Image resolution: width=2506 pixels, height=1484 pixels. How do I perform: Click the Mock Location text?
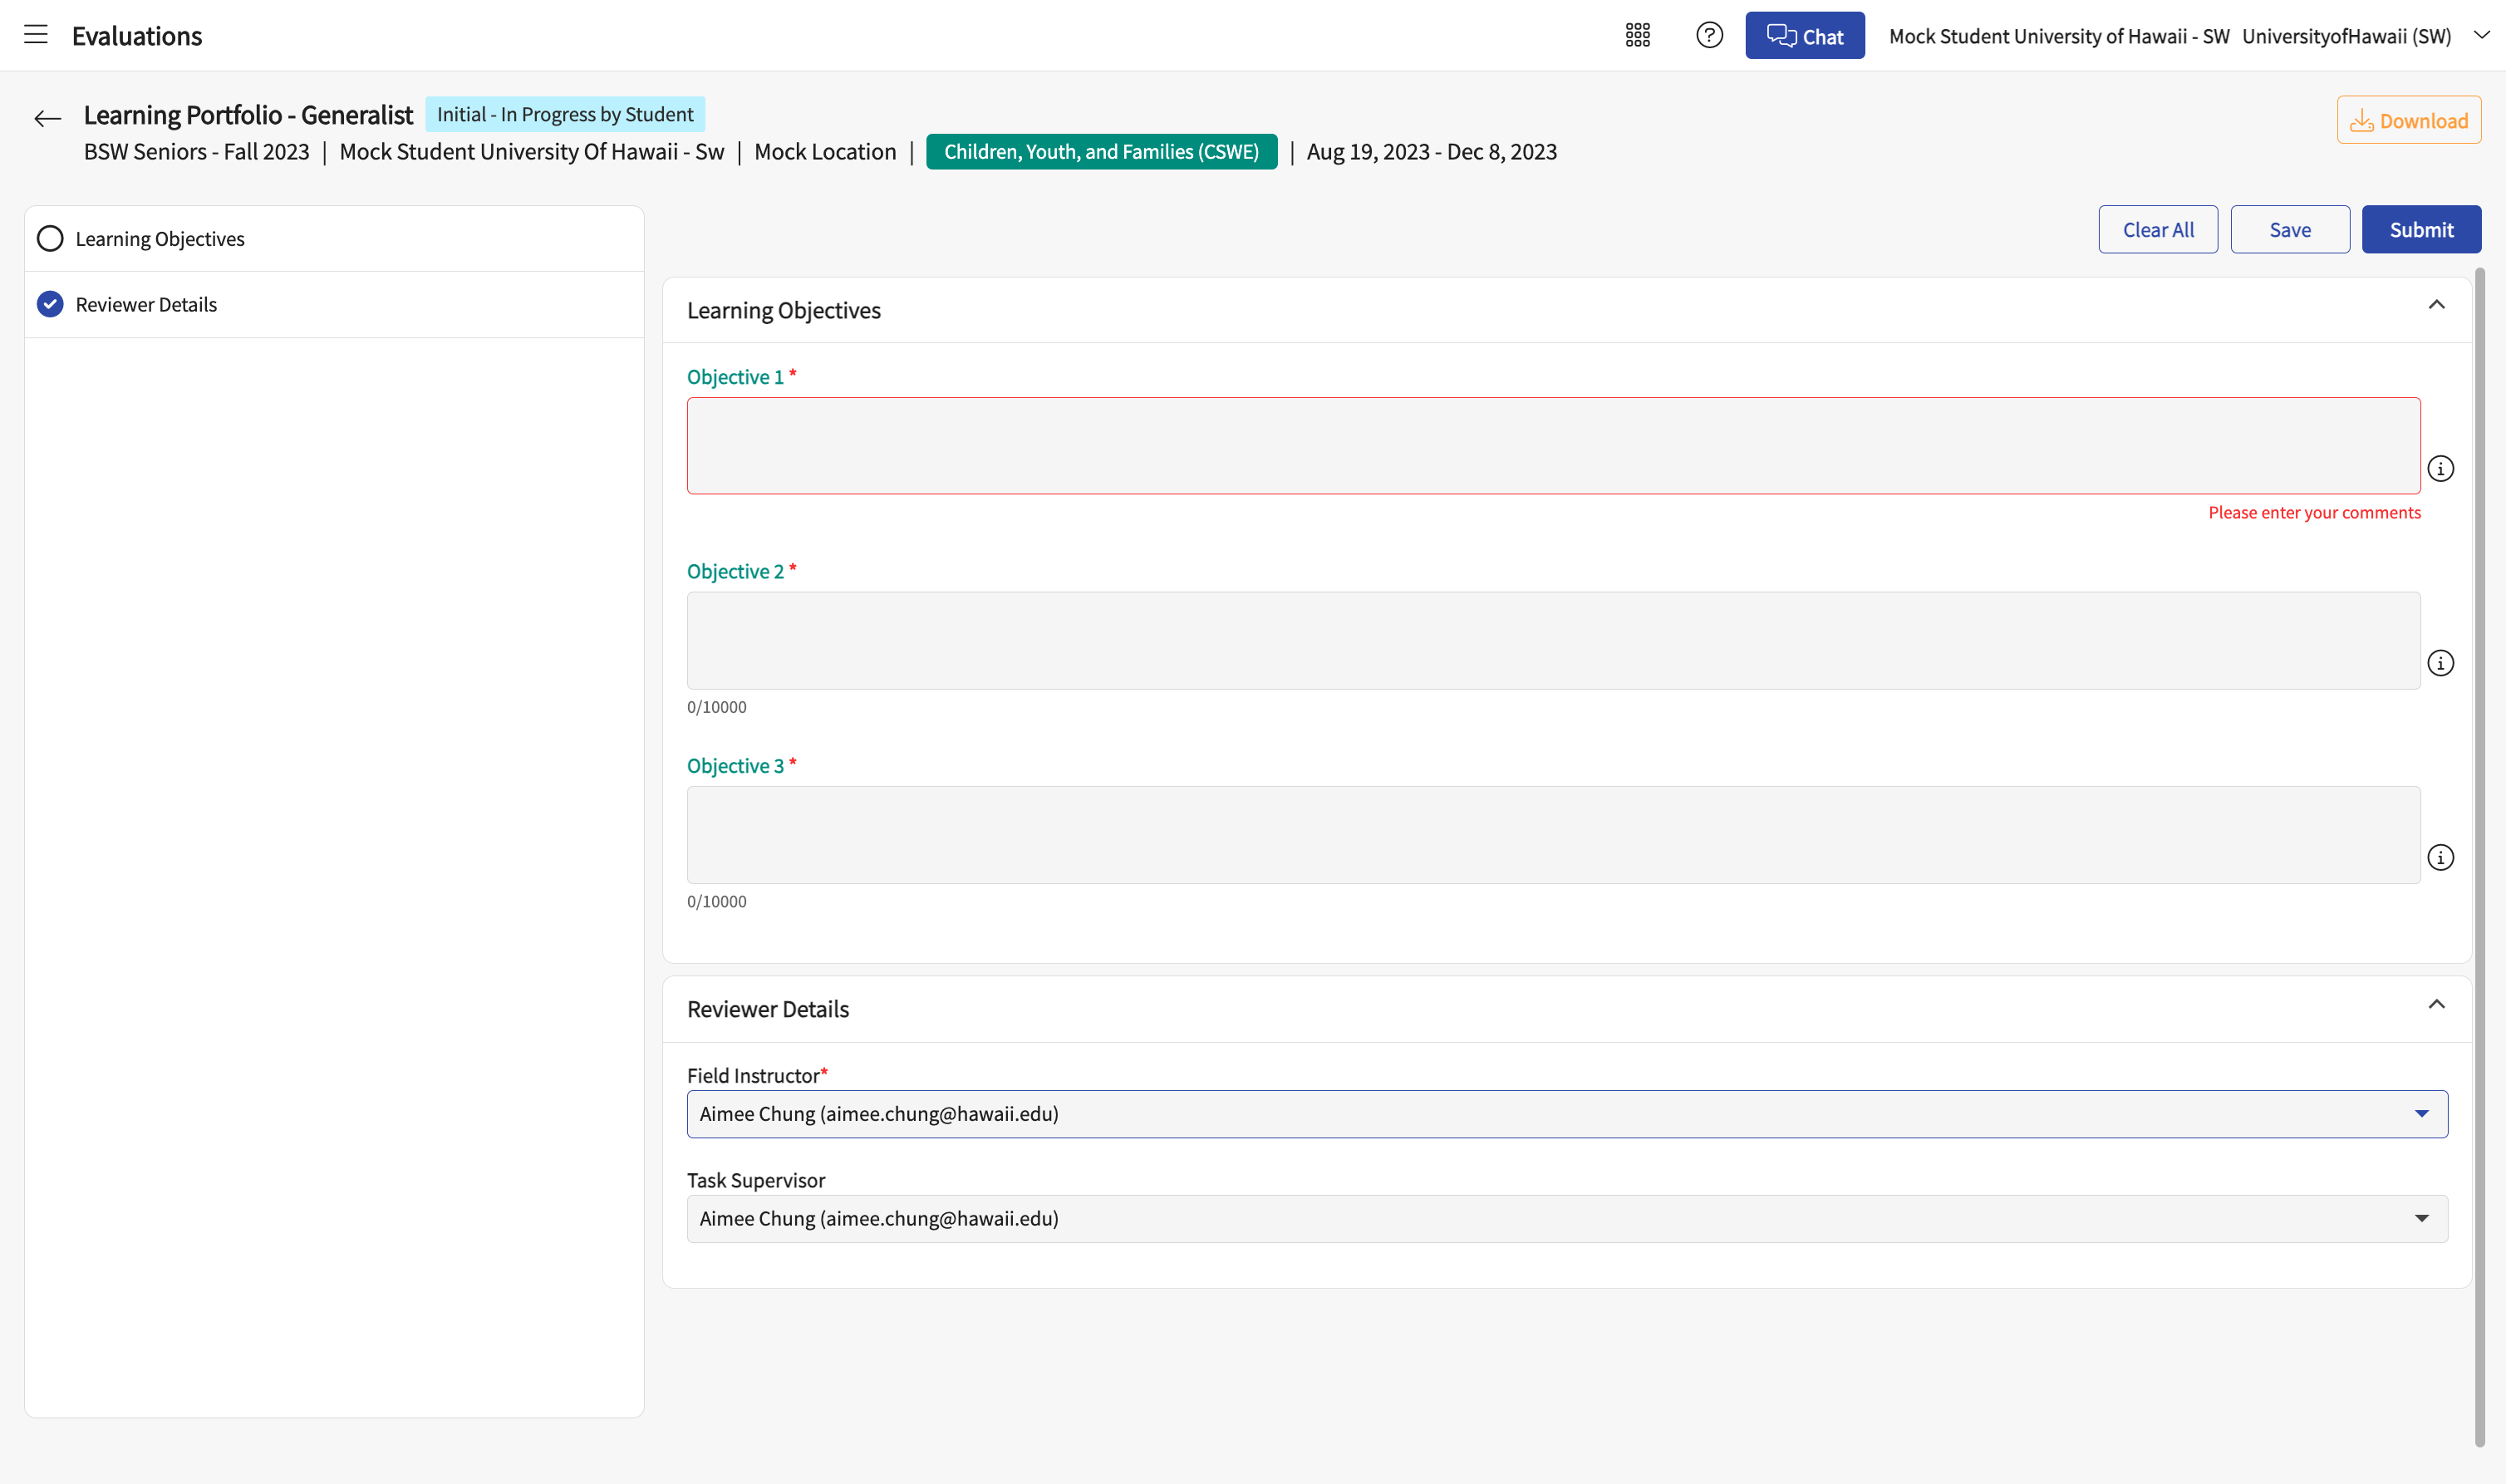tap(825, 152)
